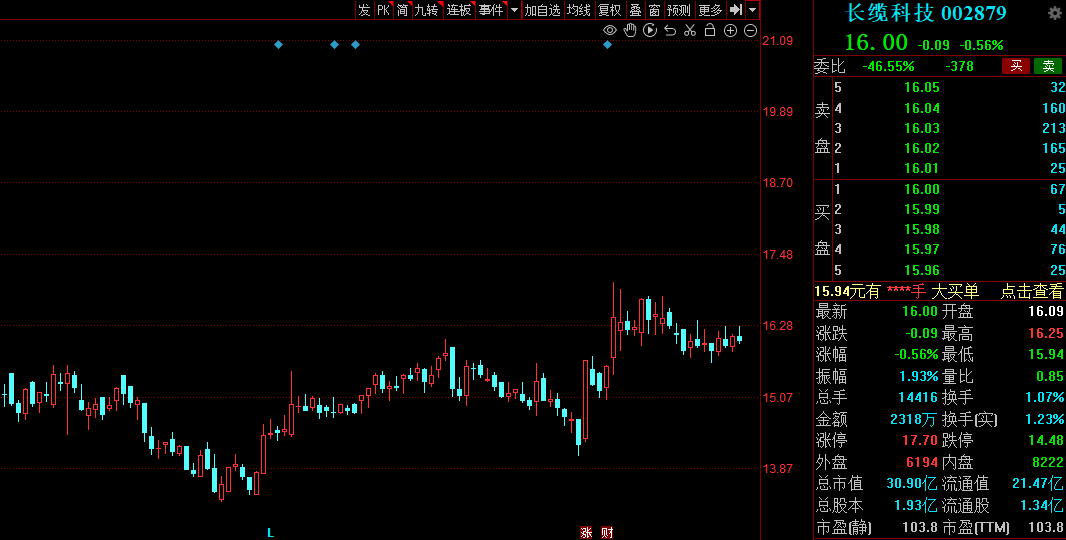Click the 窗 window button
This screenshot has height=540, width=1066.
point(654,10)
